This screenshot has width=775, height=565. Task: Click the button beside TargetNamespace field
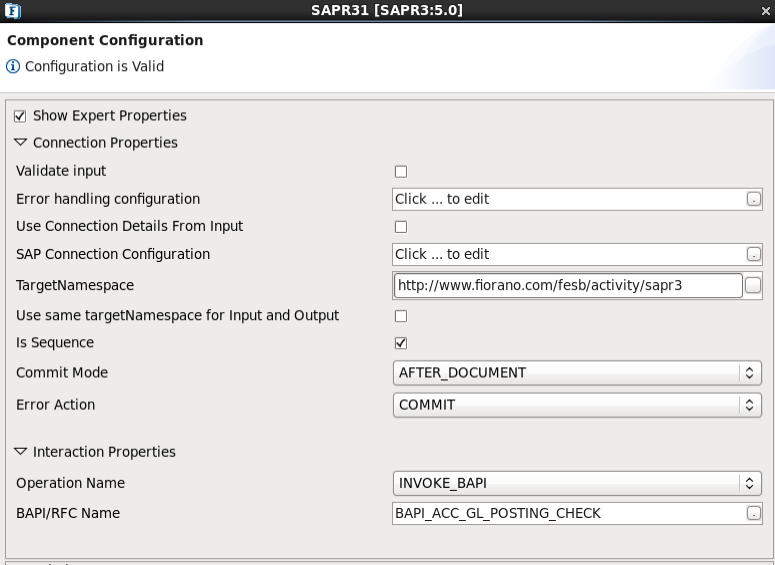tap(753, 285)
